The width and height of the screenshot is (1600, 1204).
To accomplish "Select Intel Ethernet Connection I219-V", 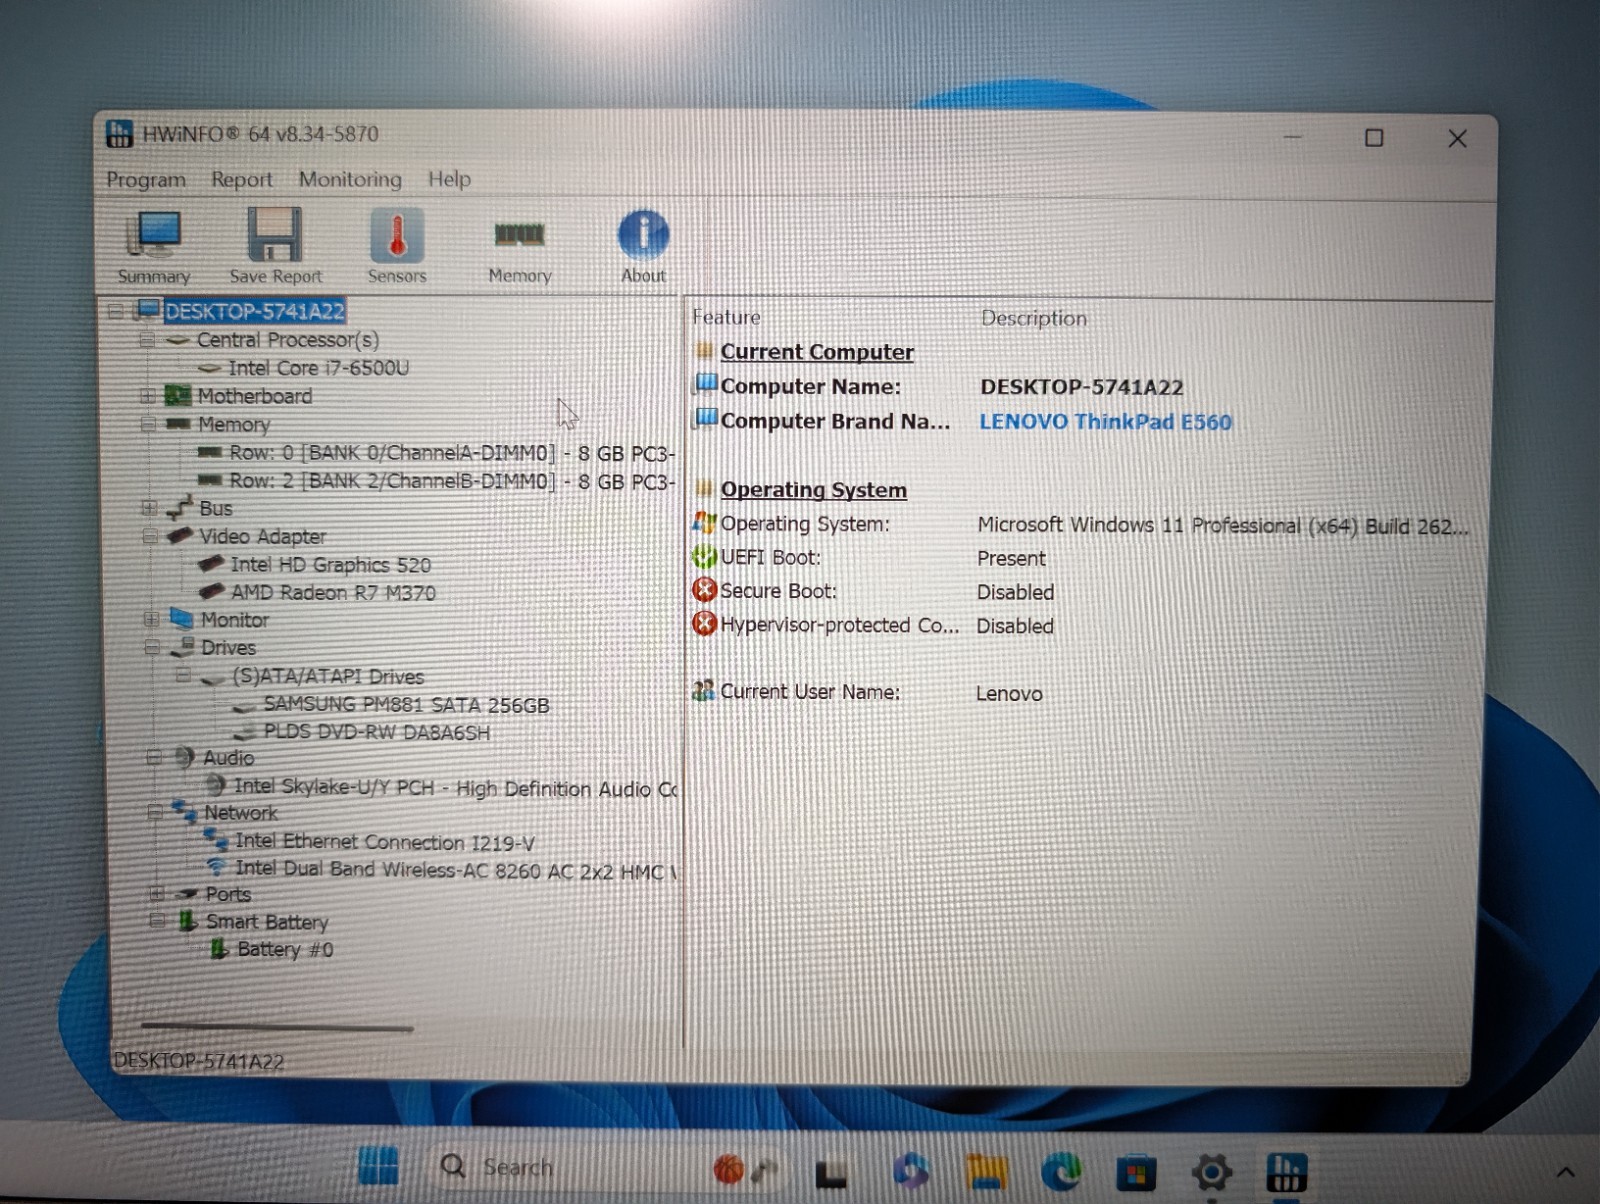I will [x=385, y=842].
